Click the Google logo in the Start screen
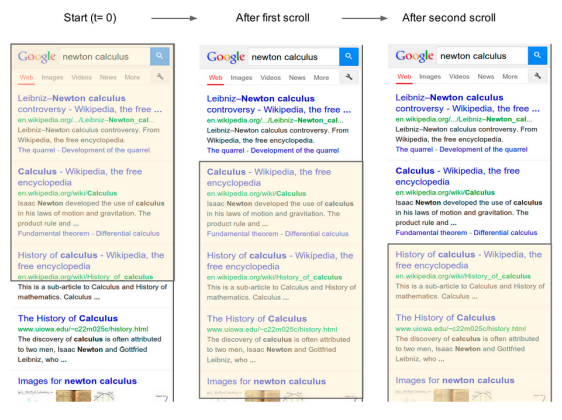 pyautogui.click(x=37, y=57)
